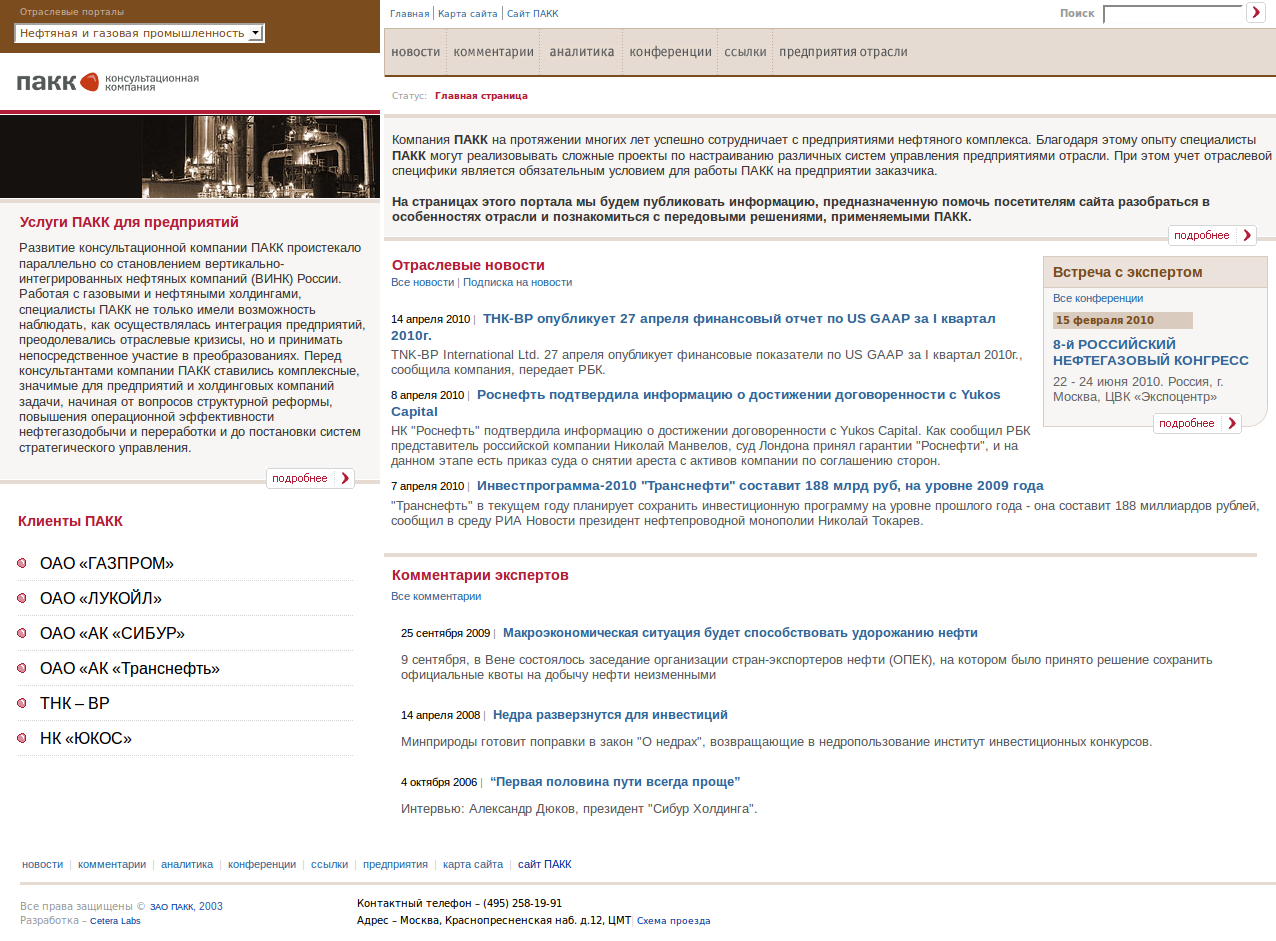This screenshot has height=941, width=1276.
Task: Open the конференции navigation tab
Action: 670,52
